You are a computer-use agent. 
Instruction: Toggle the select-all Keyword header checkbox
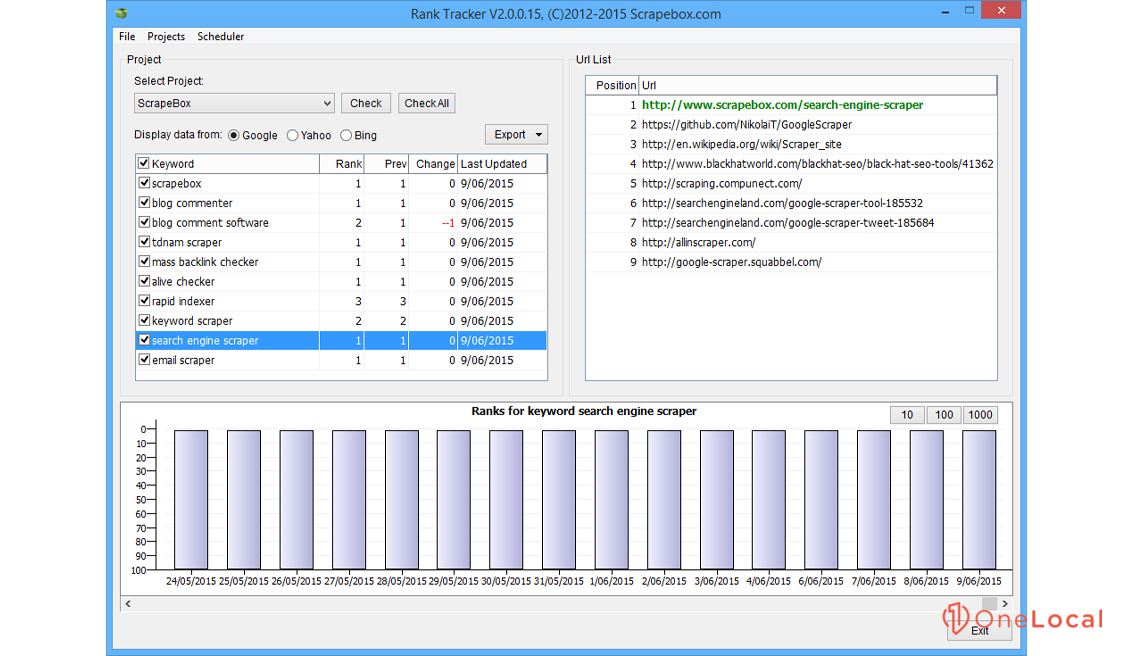(144, 163)
